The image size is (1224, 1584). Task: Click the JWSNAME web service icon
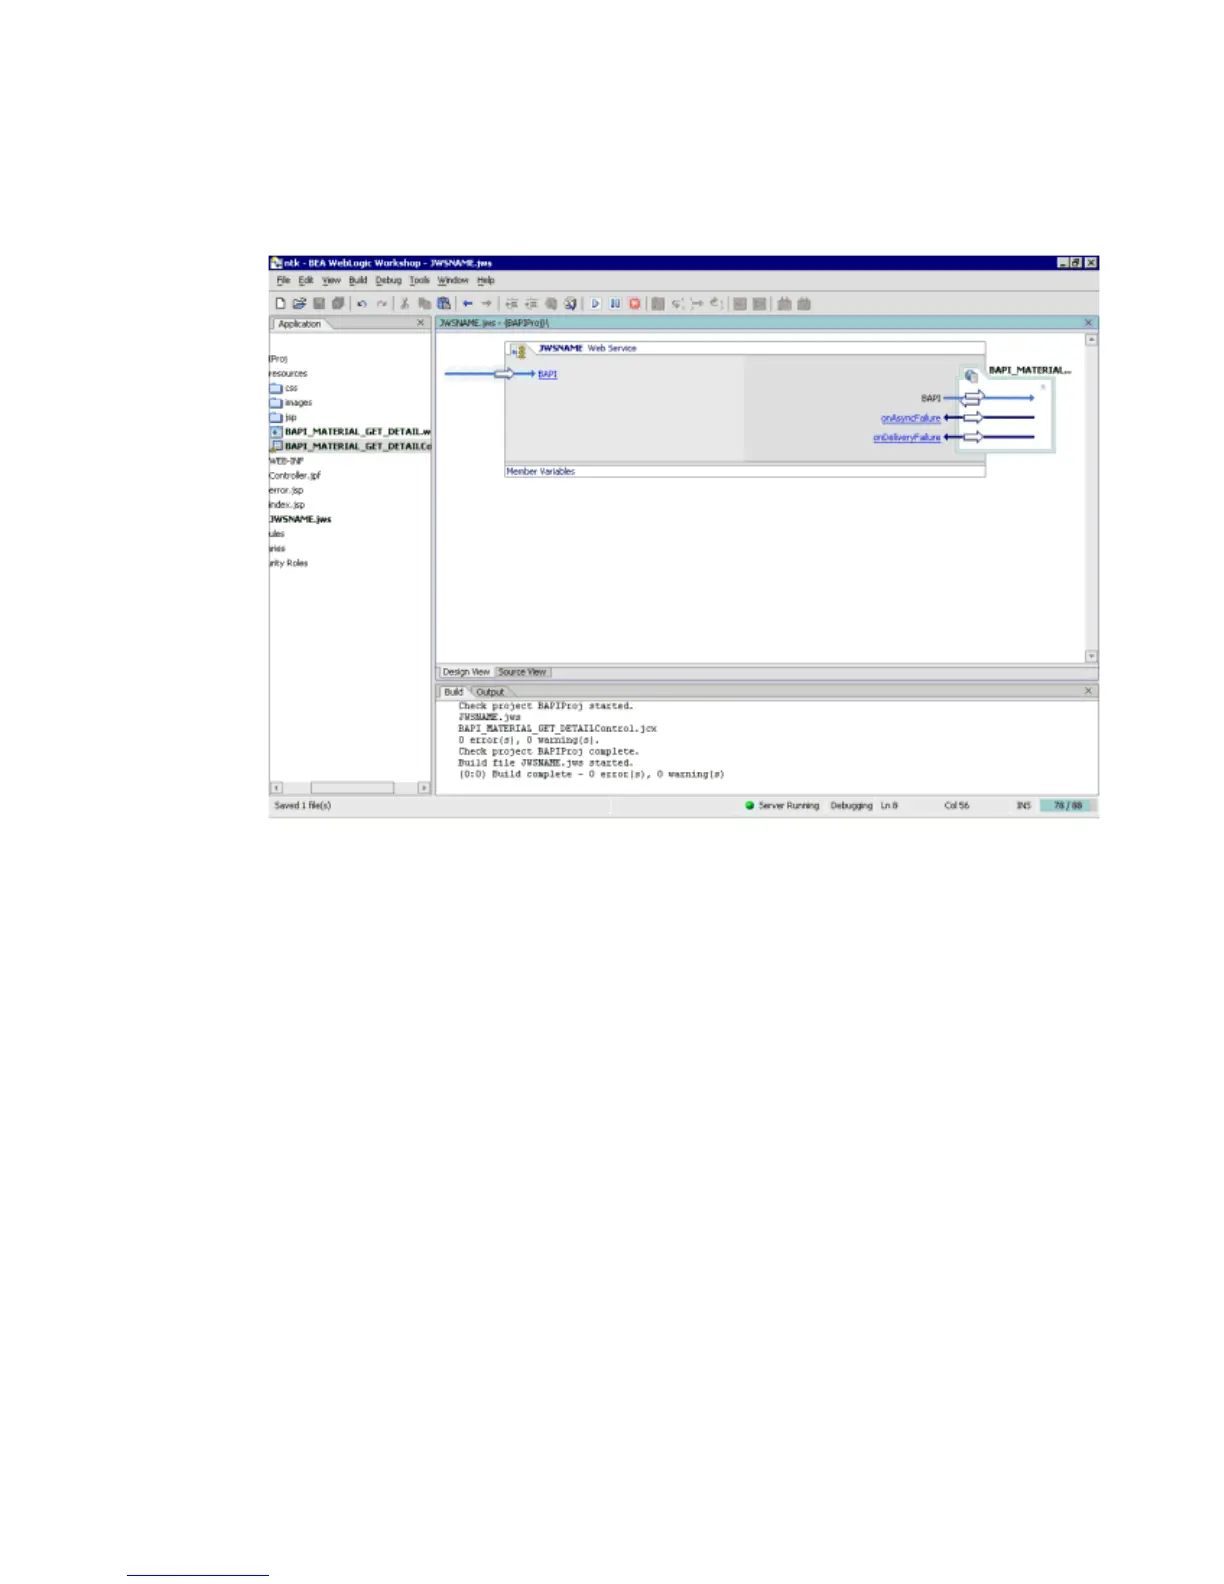coord(519,351)
